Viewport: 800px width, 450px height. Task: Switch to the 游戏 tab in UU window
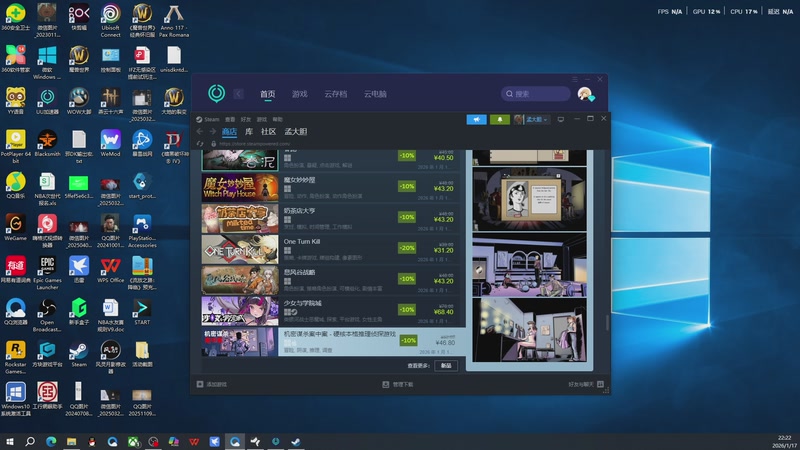(x=299, y=94)
